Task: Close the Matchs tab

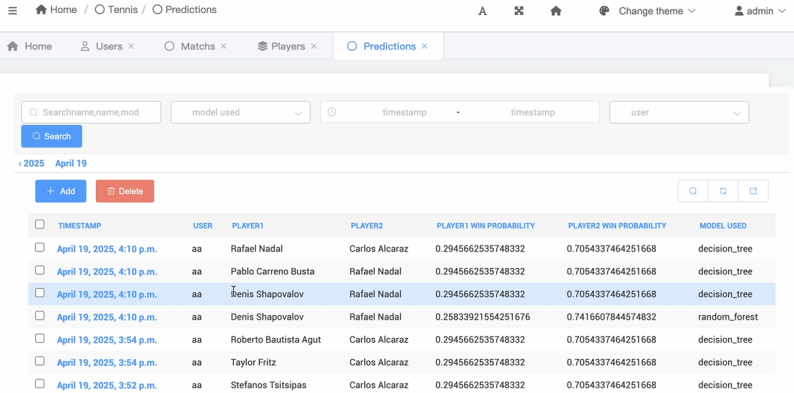Action: pyautogui.click(x=223, y=46)
